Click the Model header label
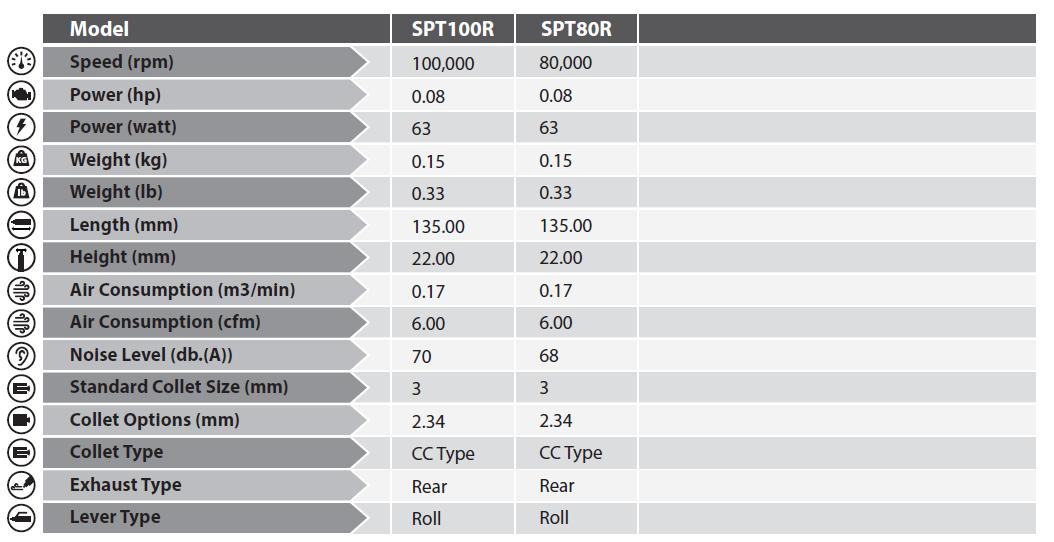 point(99,29)
